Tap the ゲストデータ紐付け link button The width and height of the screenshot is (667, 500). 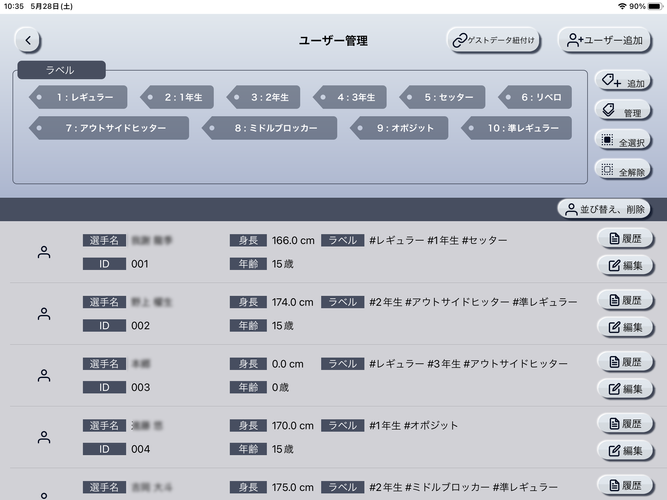[494, 41]
